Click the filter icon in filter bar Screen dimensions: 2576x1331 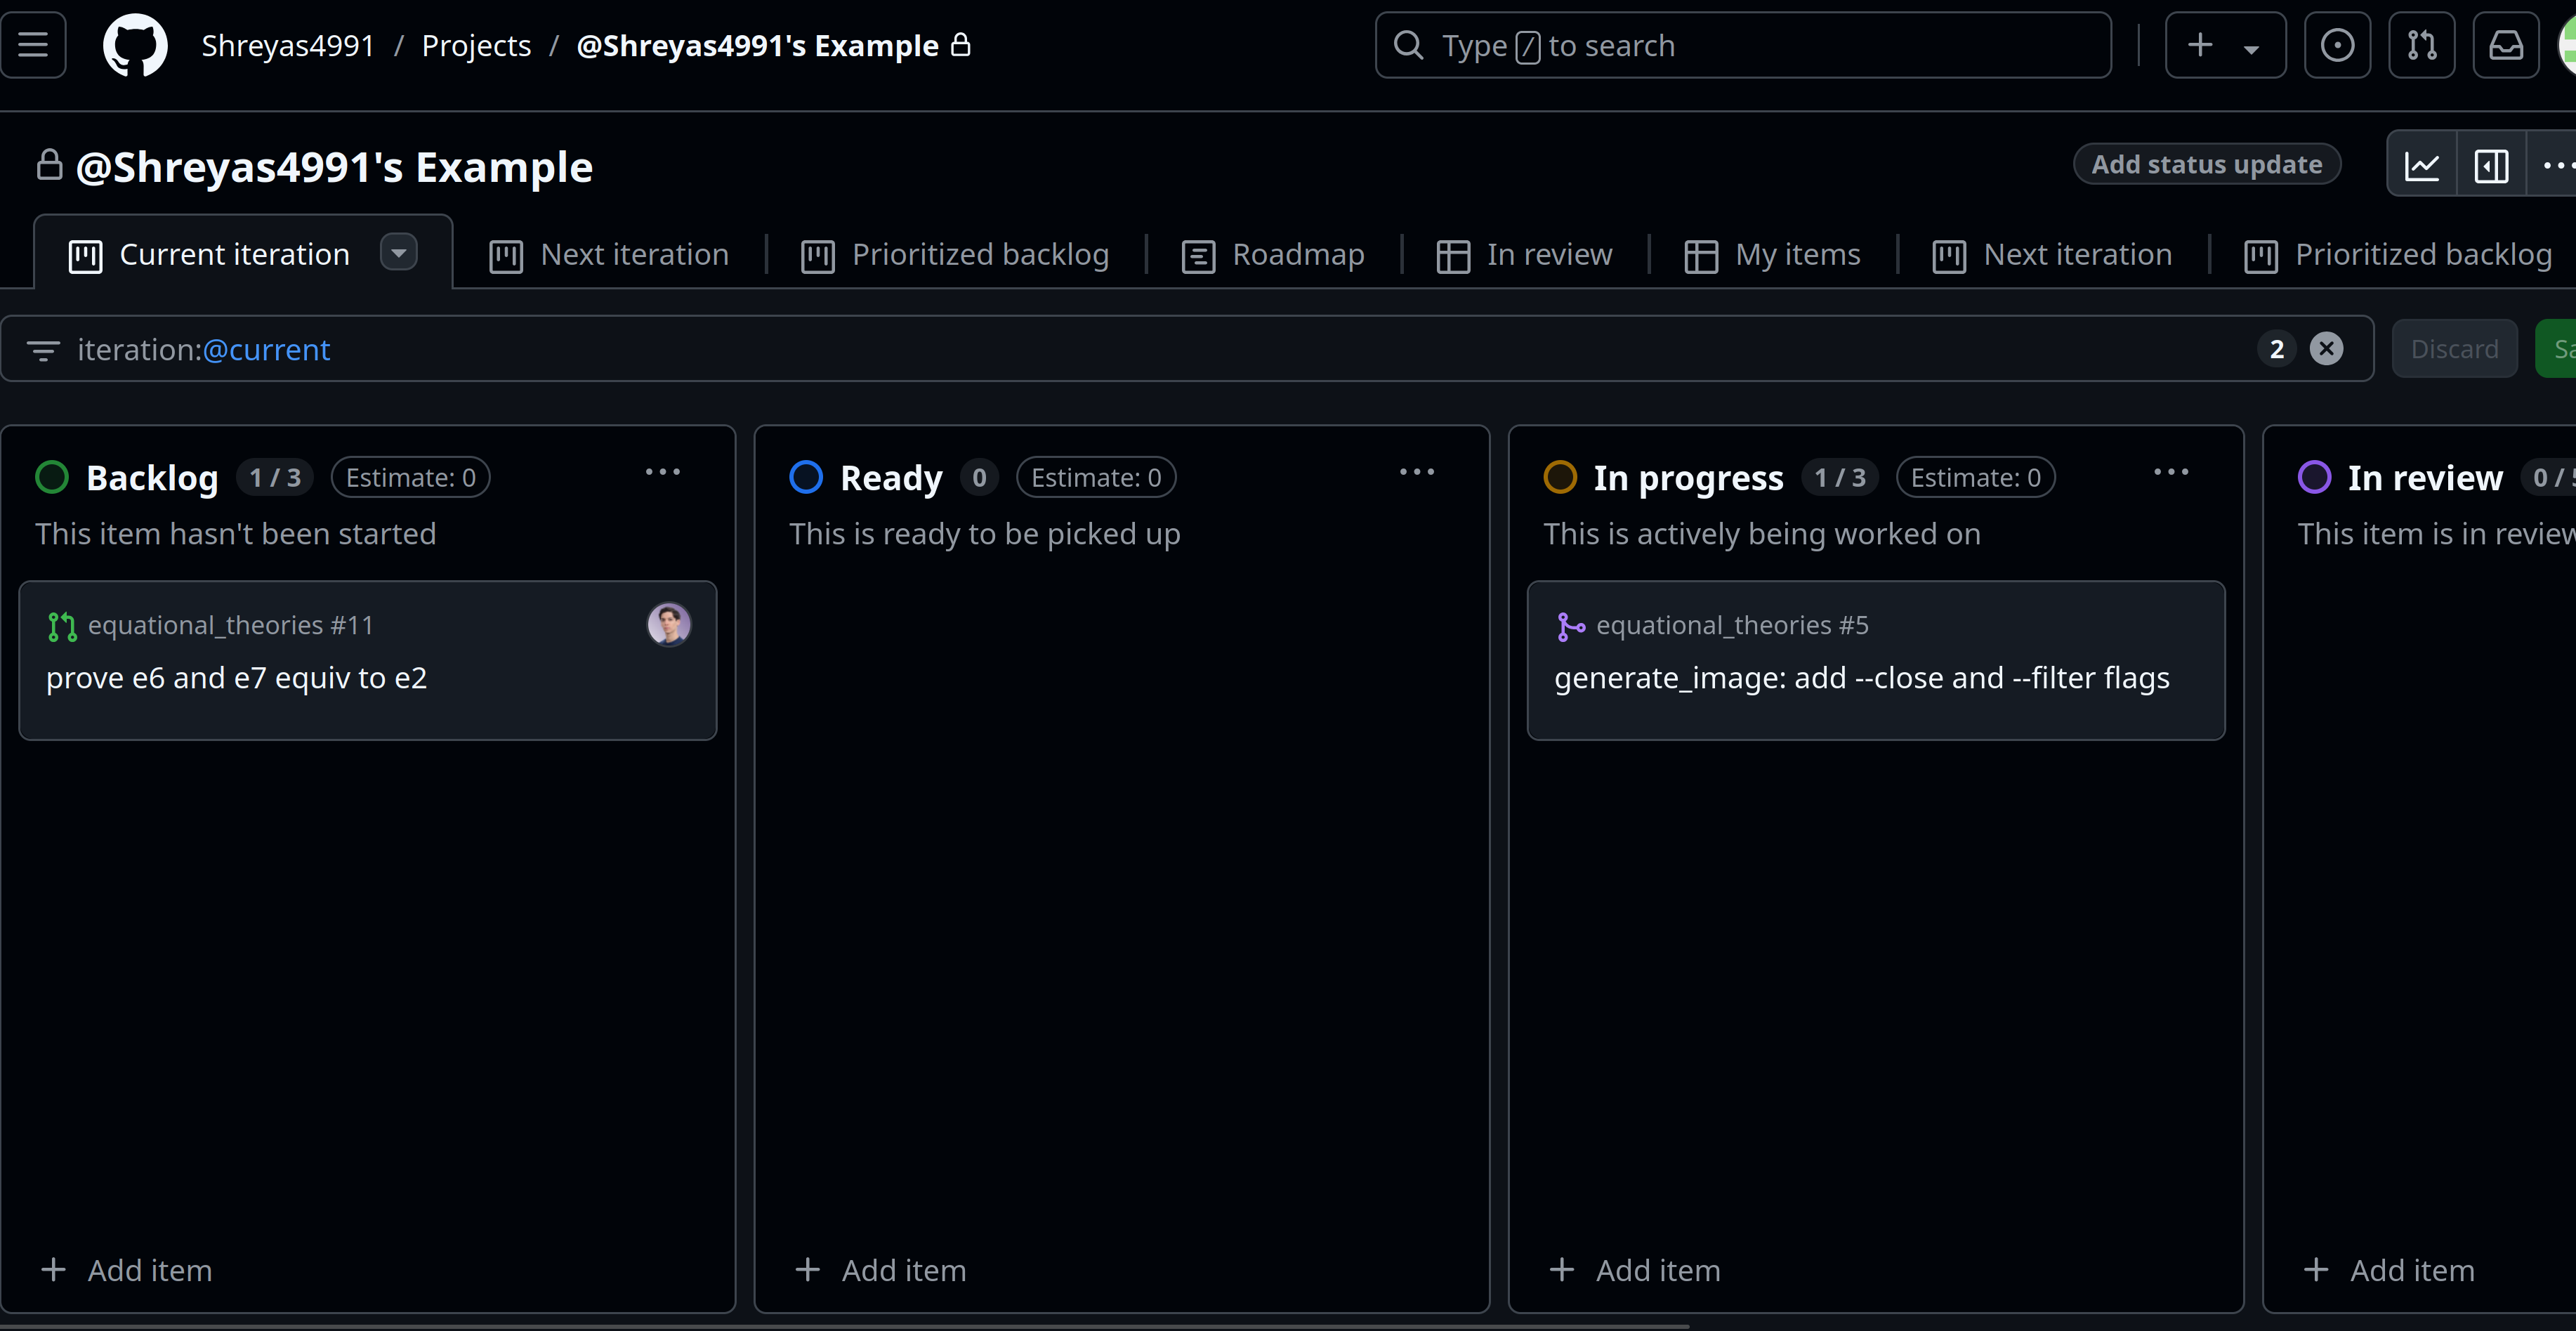(x=43, y=350)
